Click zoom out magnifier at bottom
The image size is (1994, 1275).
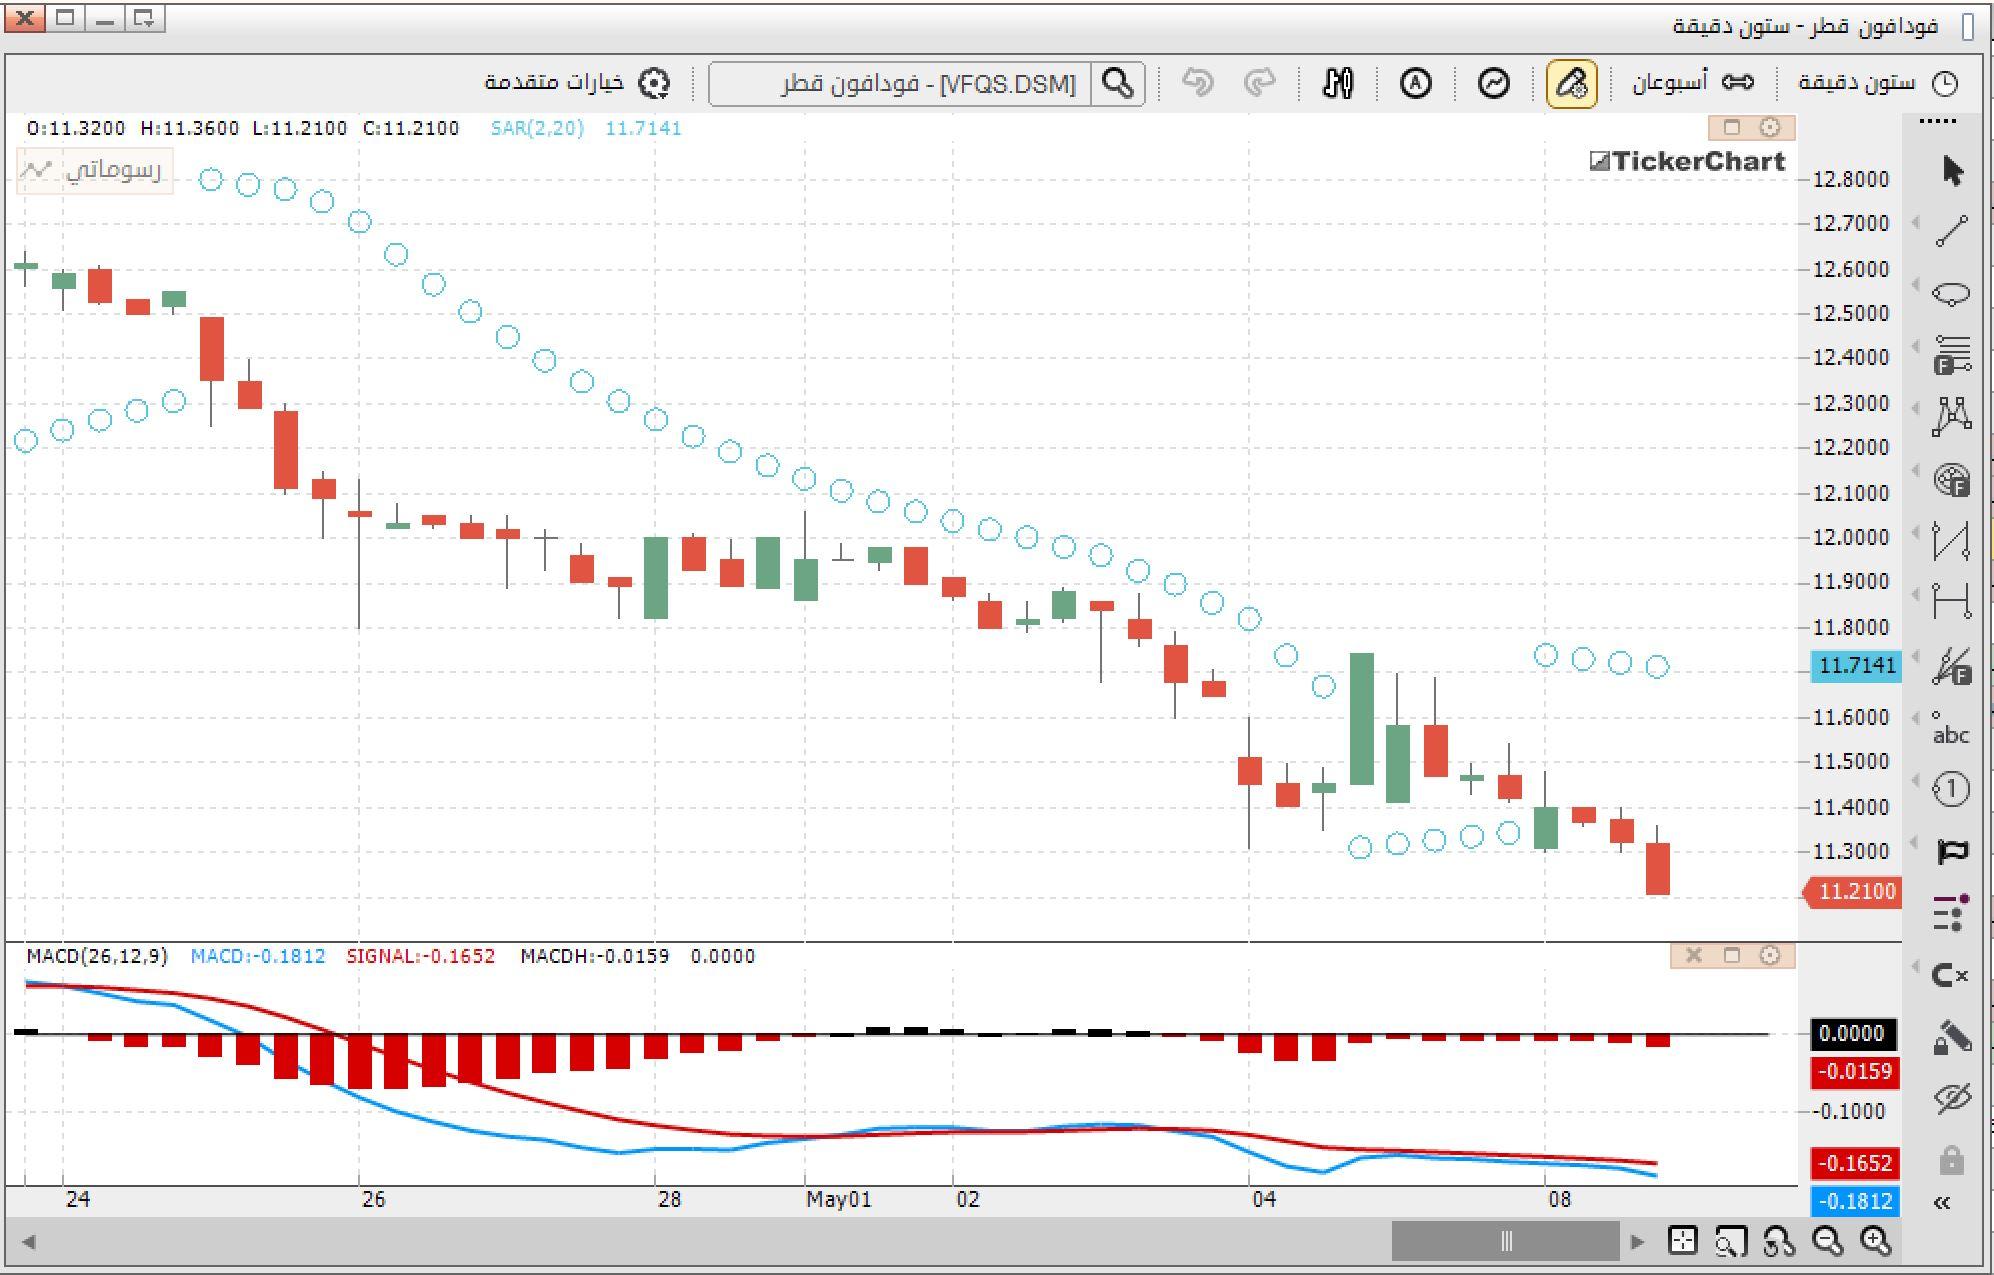(x=1828, y=1241)
